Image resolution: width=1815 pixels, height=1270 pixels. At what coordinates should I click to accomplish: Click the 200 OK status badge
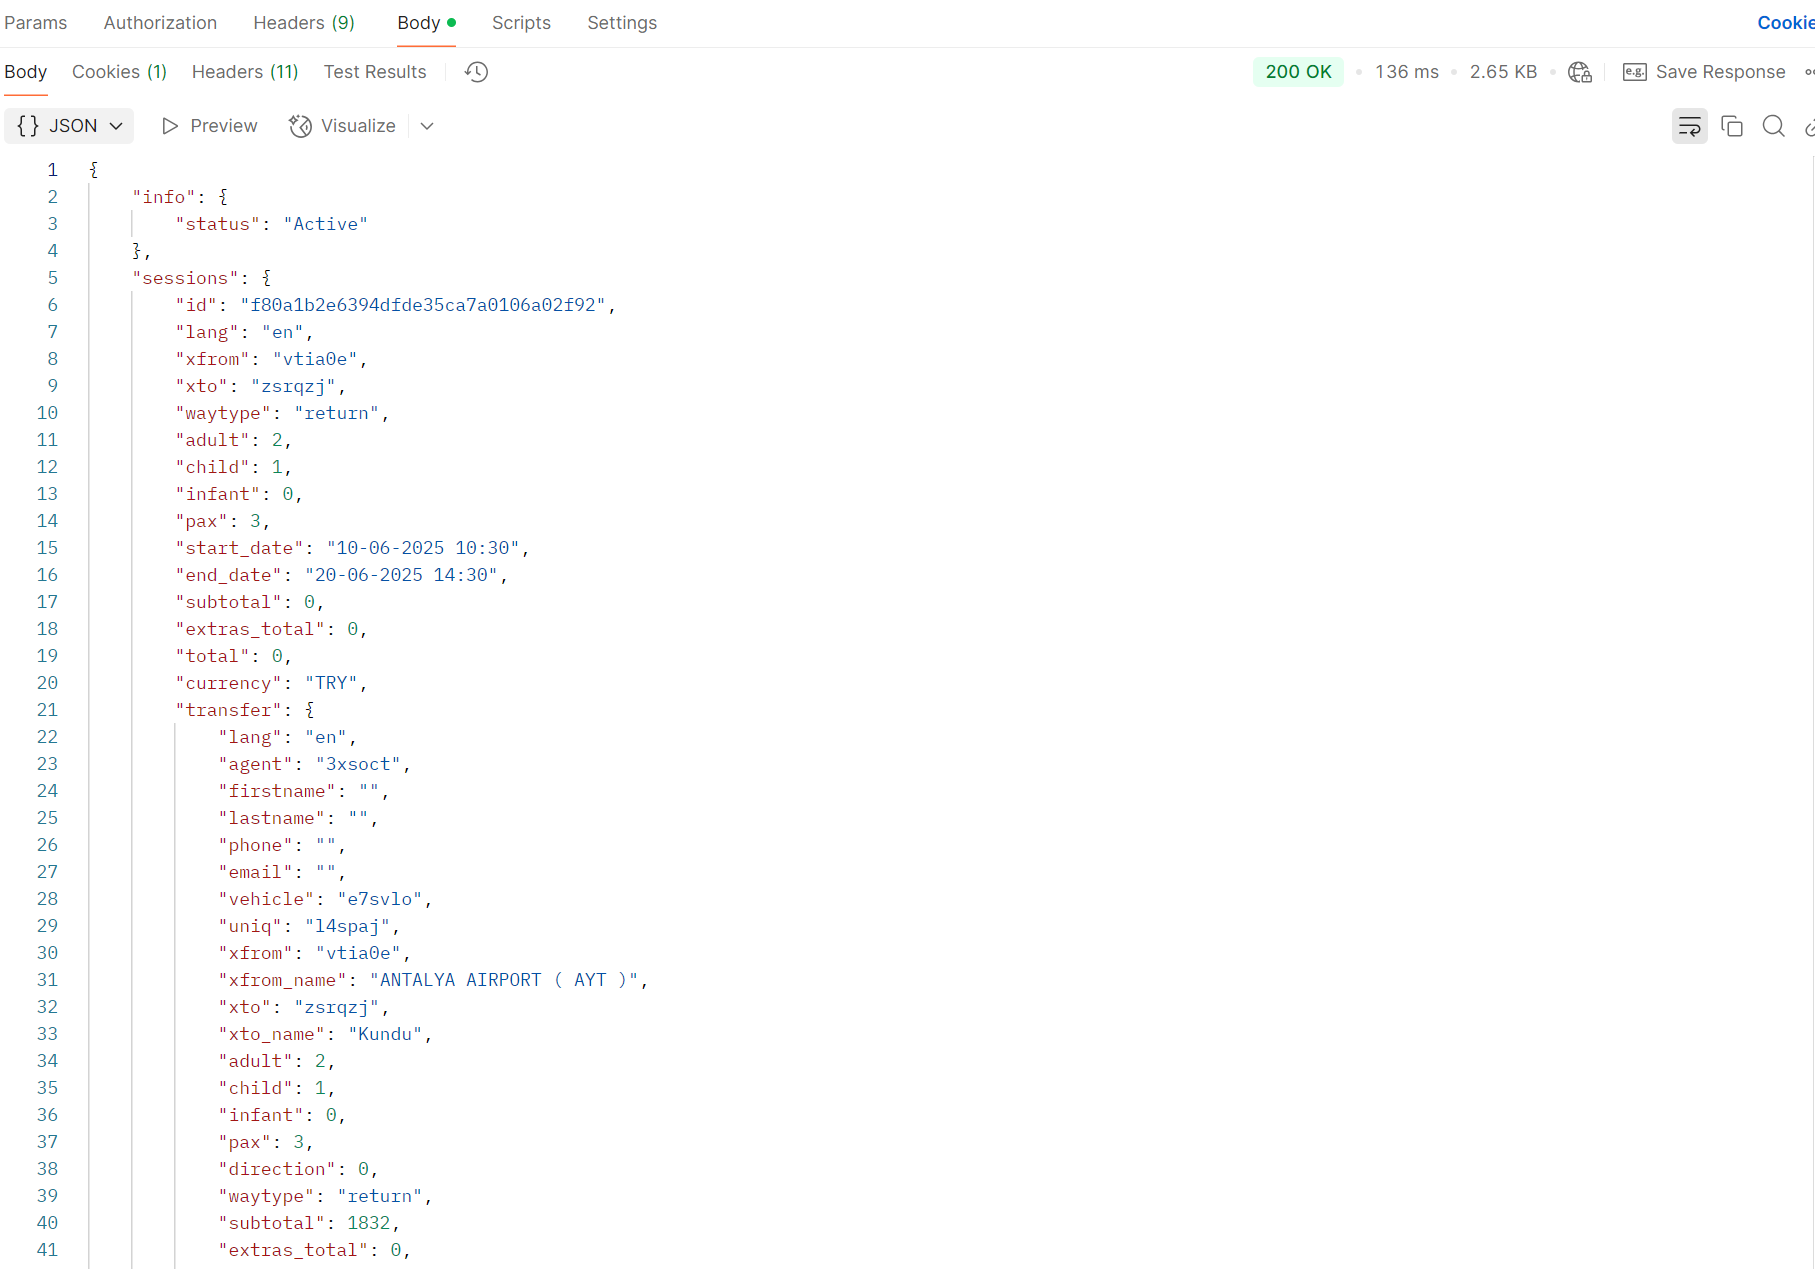[x=1298, y=72]
